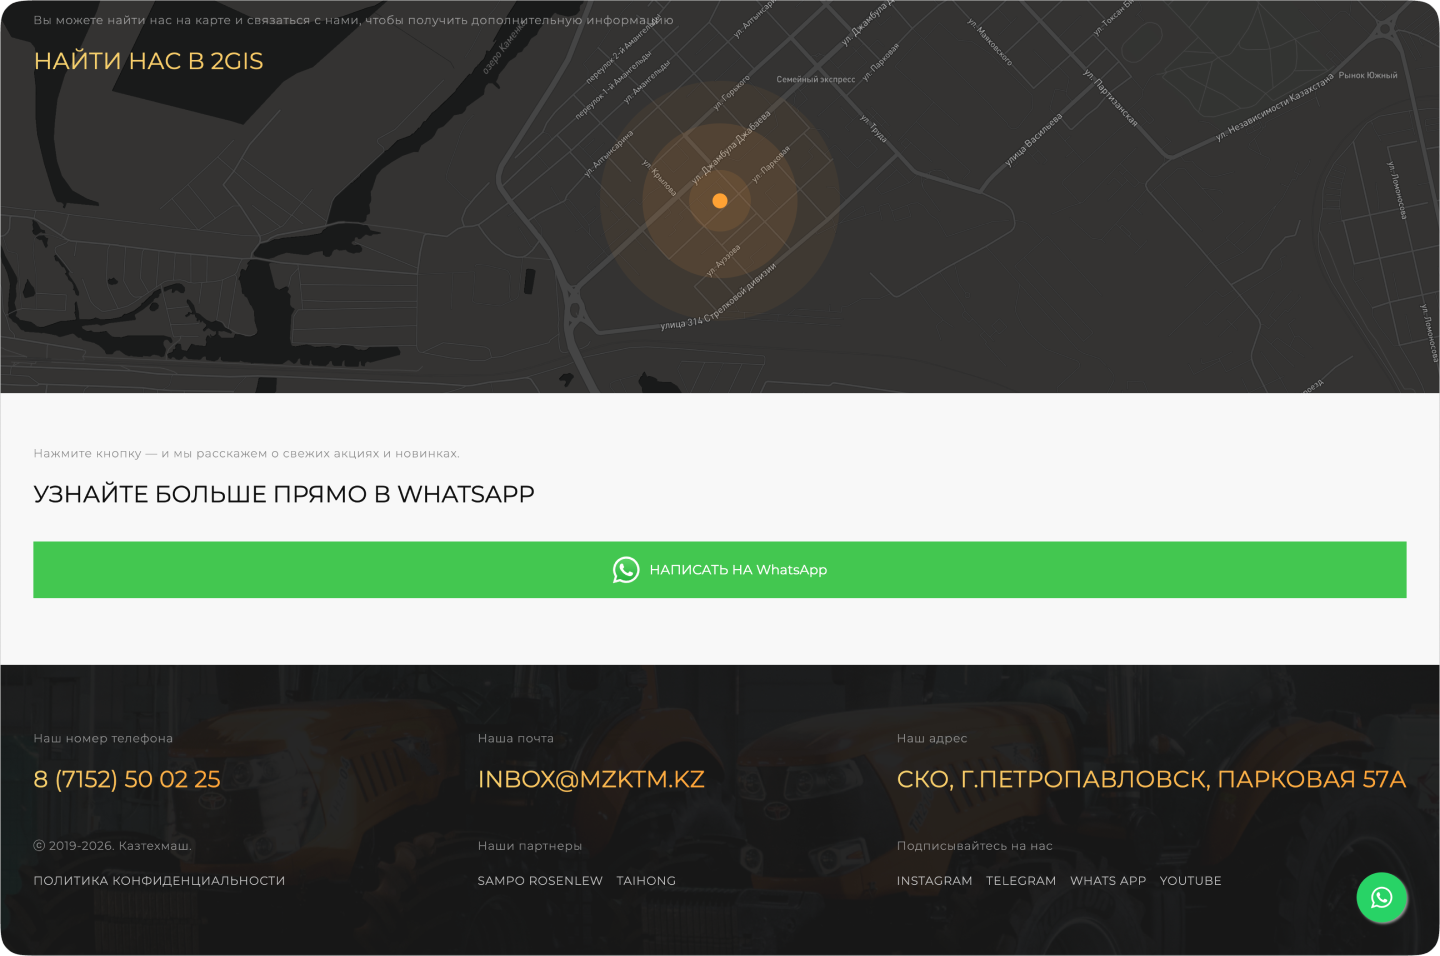Open ПОЛИТИКА КОНФИДЕНЦИАЛЬНОСТИ page
Image resolution: width=1440 pixels, height=956 pixels.
point(159,880)
